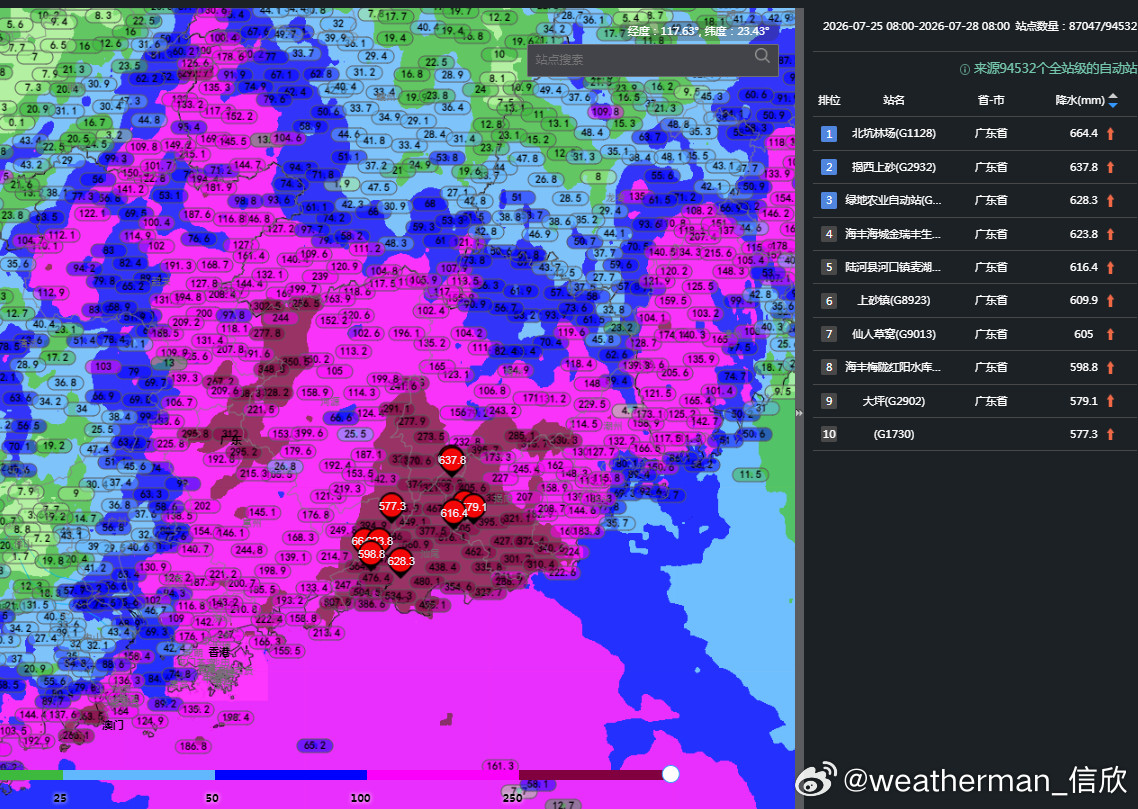Click the blue rank 2 badge
The width and height of the screenshot is (1138, 809).
tap(829, 167)
